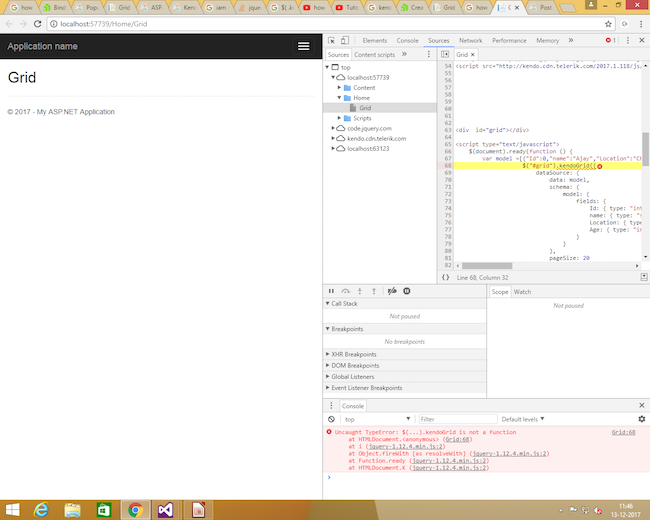Image resolution: width=650 pixels, height=520 pixels.
Task: Click the inspect element picker icon
Action: pos(331,40)
